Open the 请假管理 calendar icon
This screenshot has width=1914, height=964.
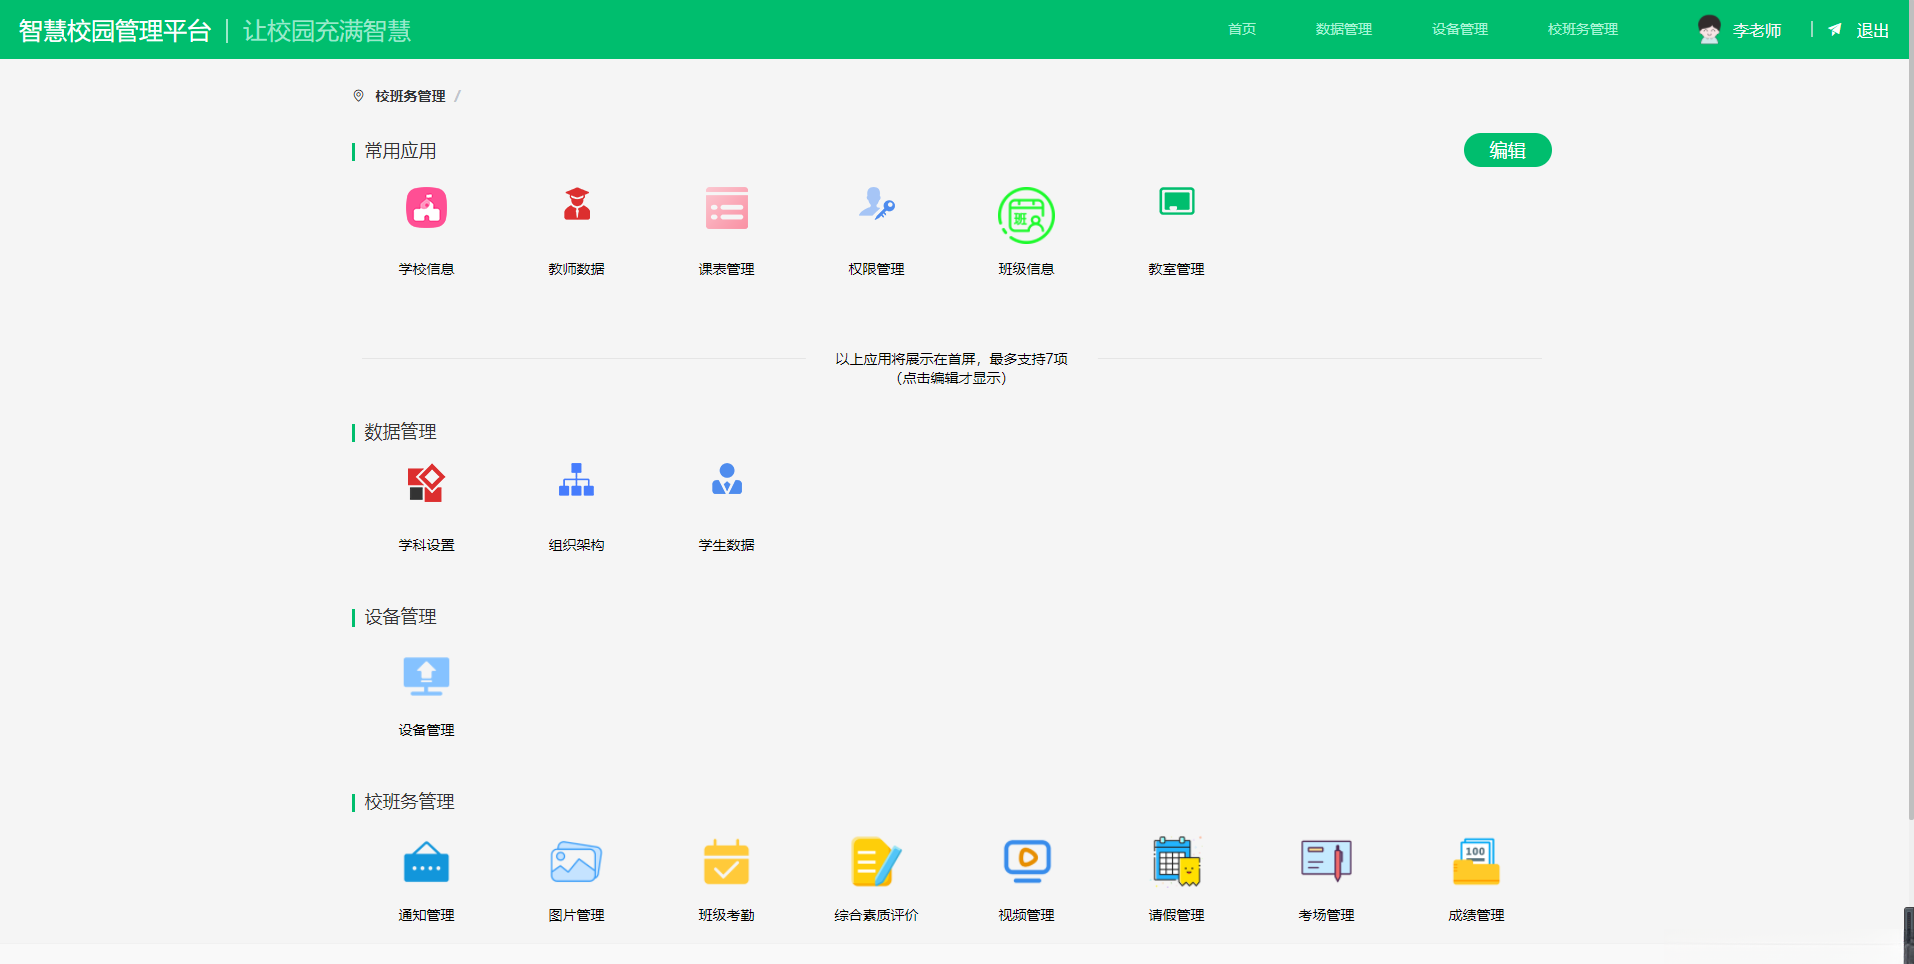pyautogui.click(x=1177, y=862)
